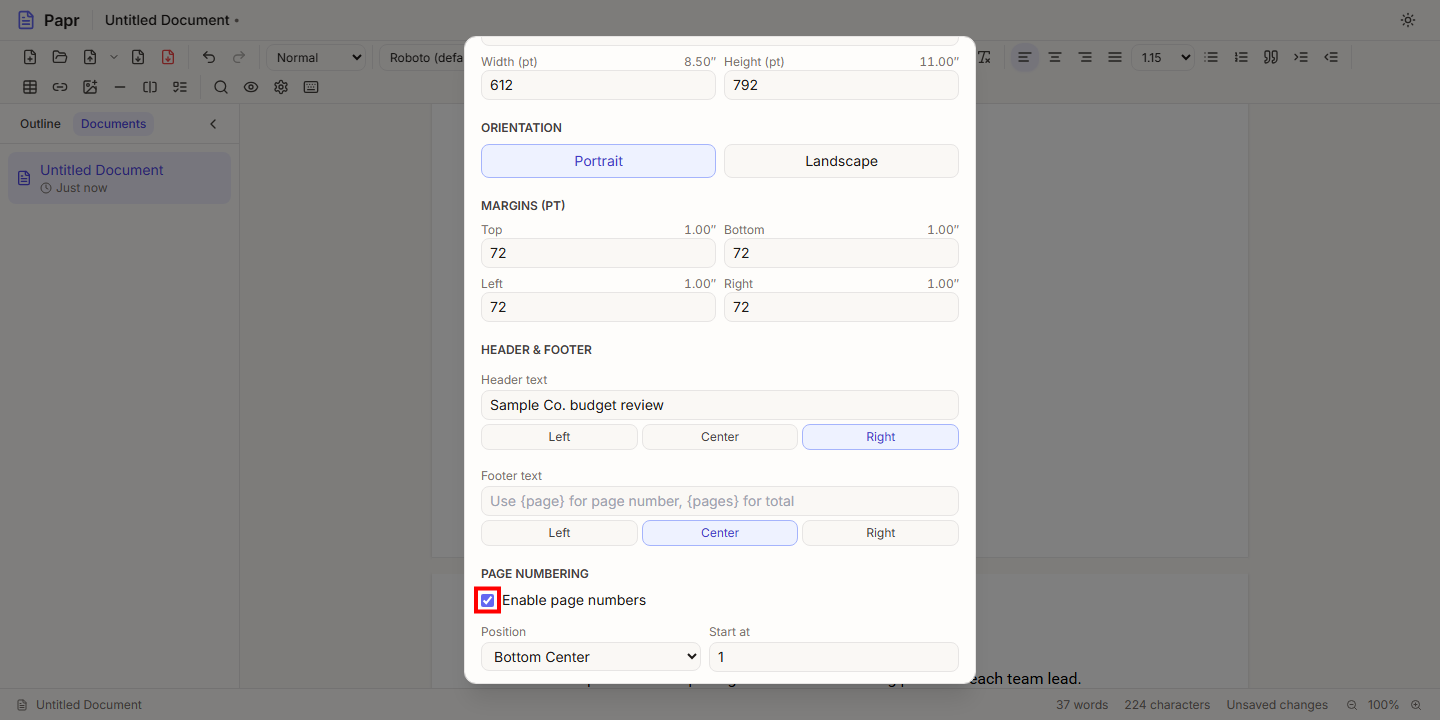The height and width of the screenshot is (720, 1440).
Task: Click Unsaved changes in status bar
Action: click(1277, 705)
